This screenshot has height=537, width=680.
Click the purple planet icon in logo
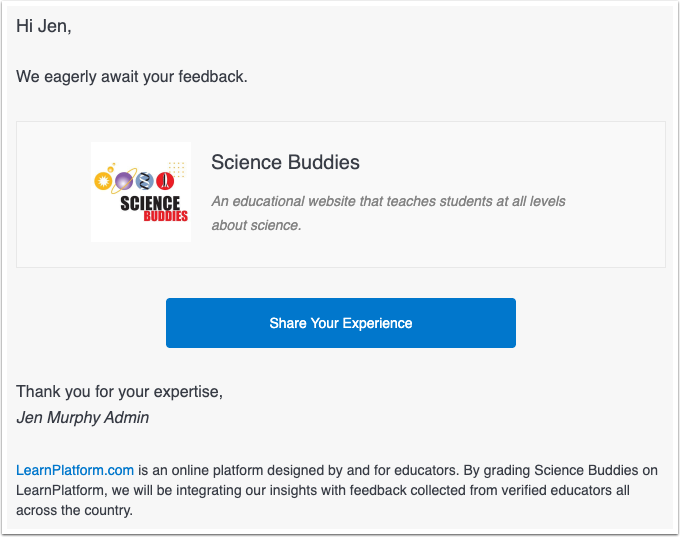(123, 181)
